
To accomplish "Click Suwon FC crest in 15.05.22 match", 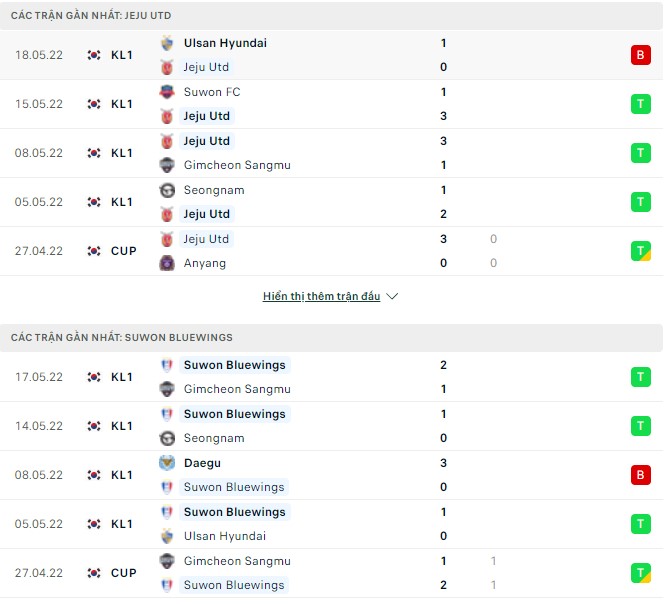I will tap(167, 92).
